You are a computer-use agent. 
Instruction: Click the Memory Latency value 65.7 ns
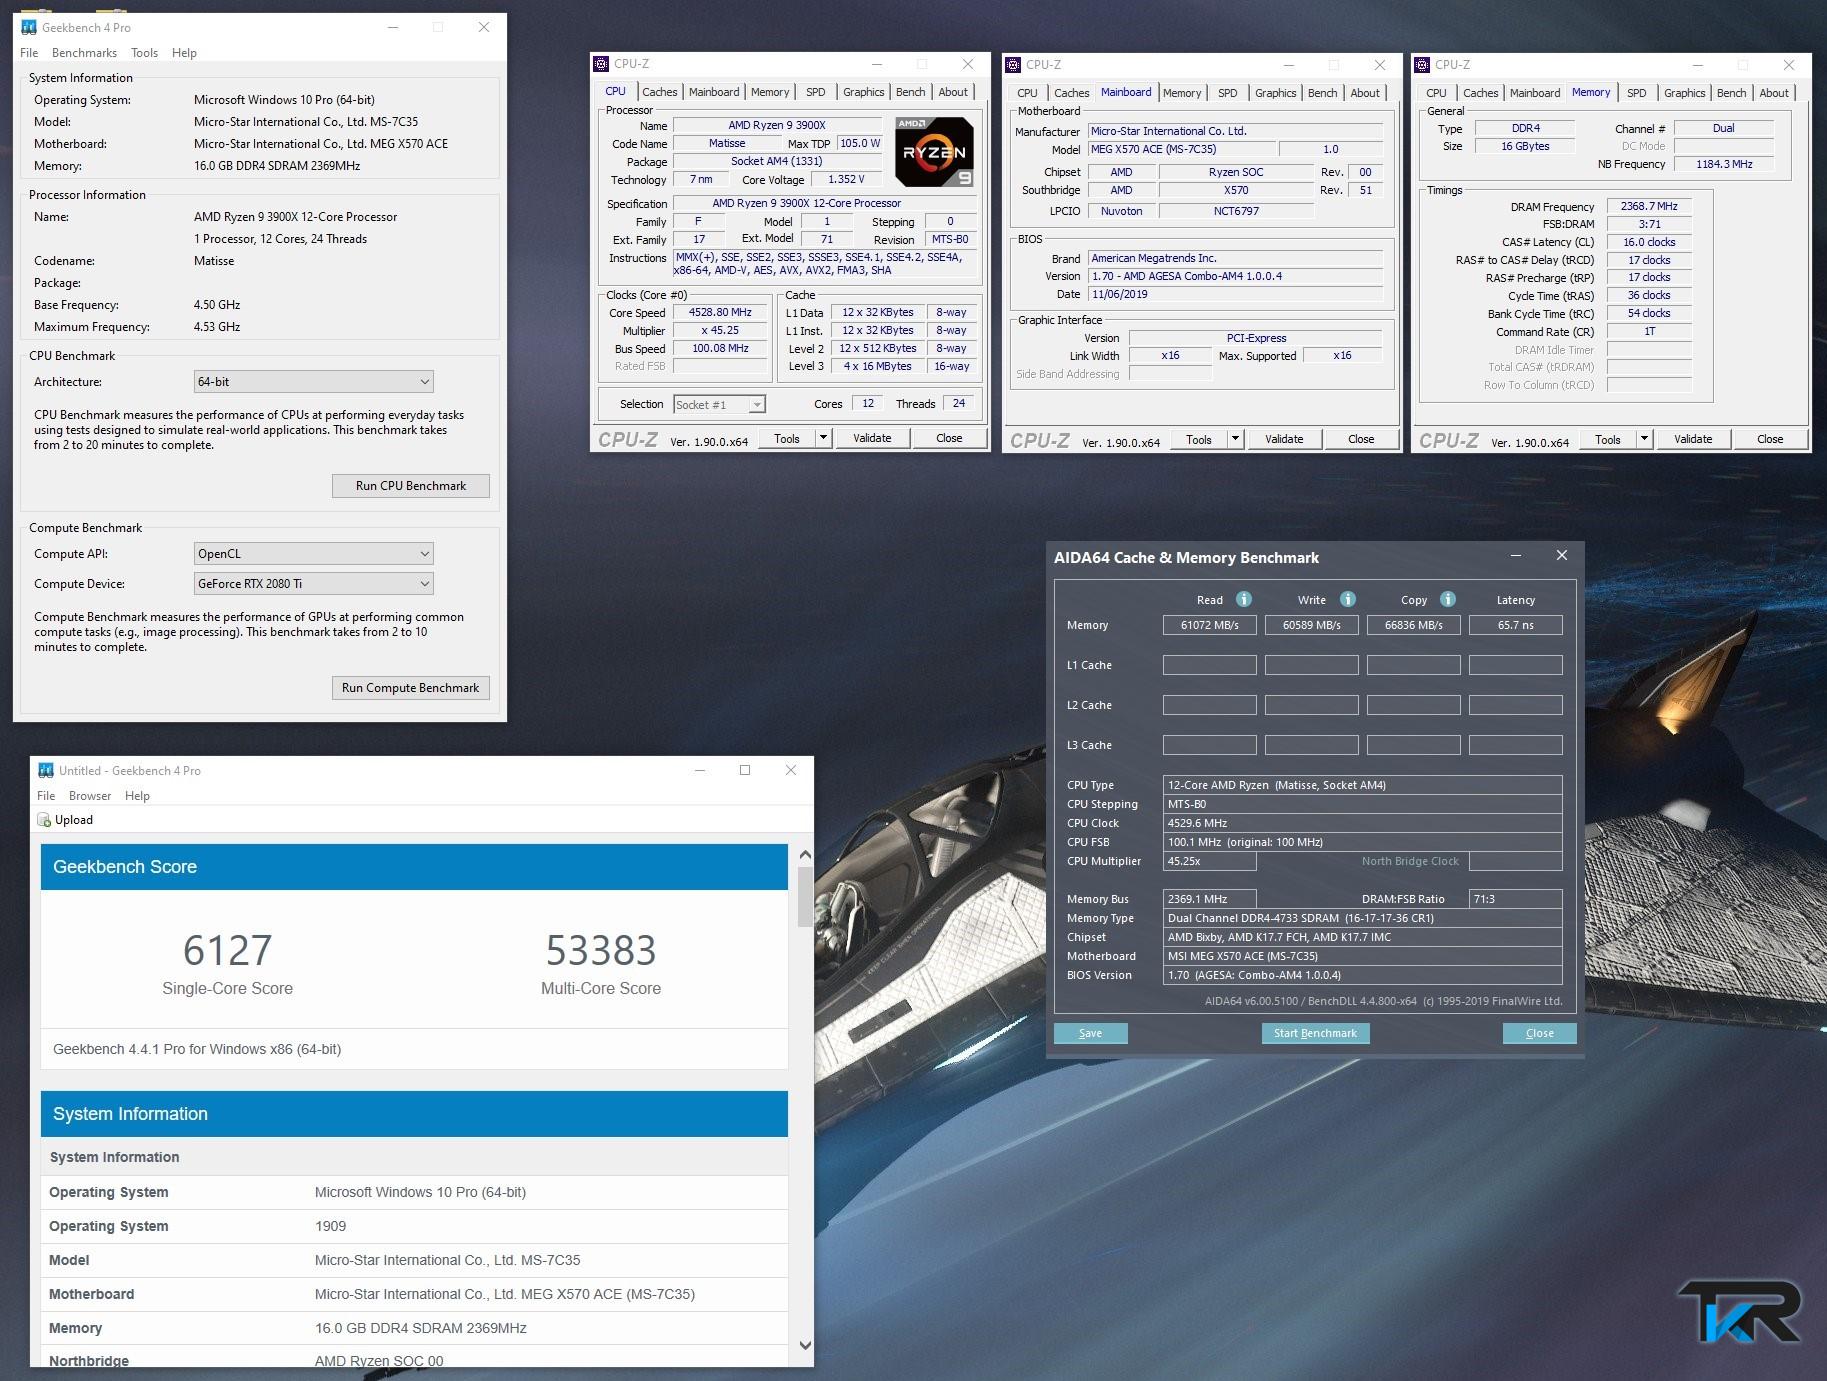click(x=1515, y=625)
